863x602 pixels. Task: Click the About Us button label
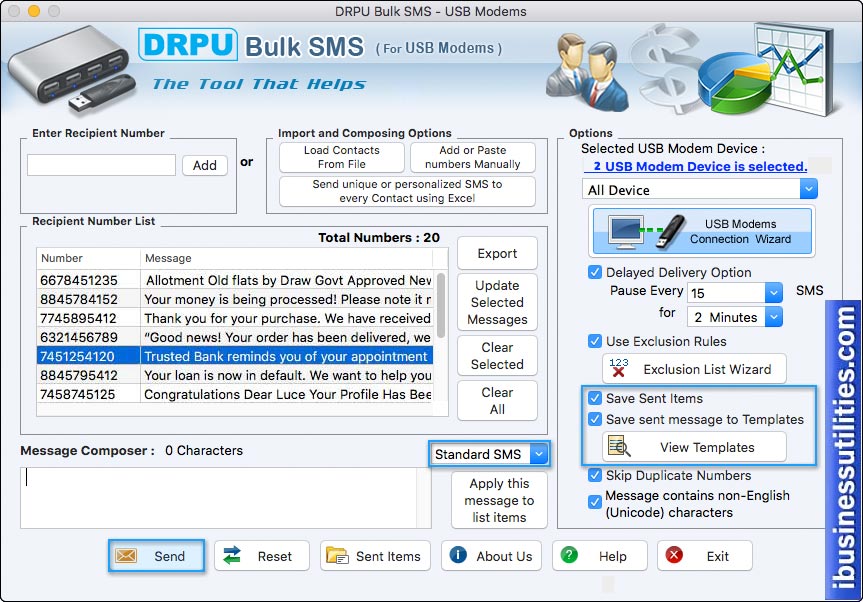(504, 556)
